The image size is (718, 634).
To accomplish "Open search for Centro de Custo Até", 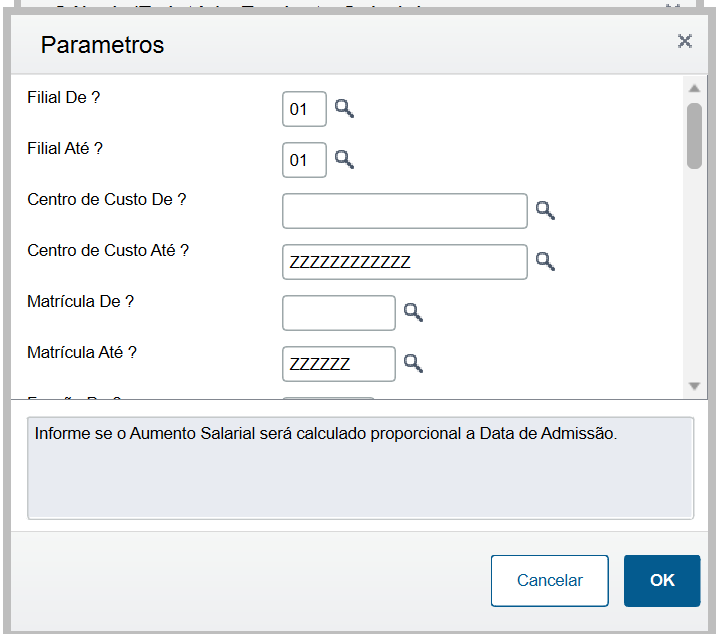I will tap(545, 262).
